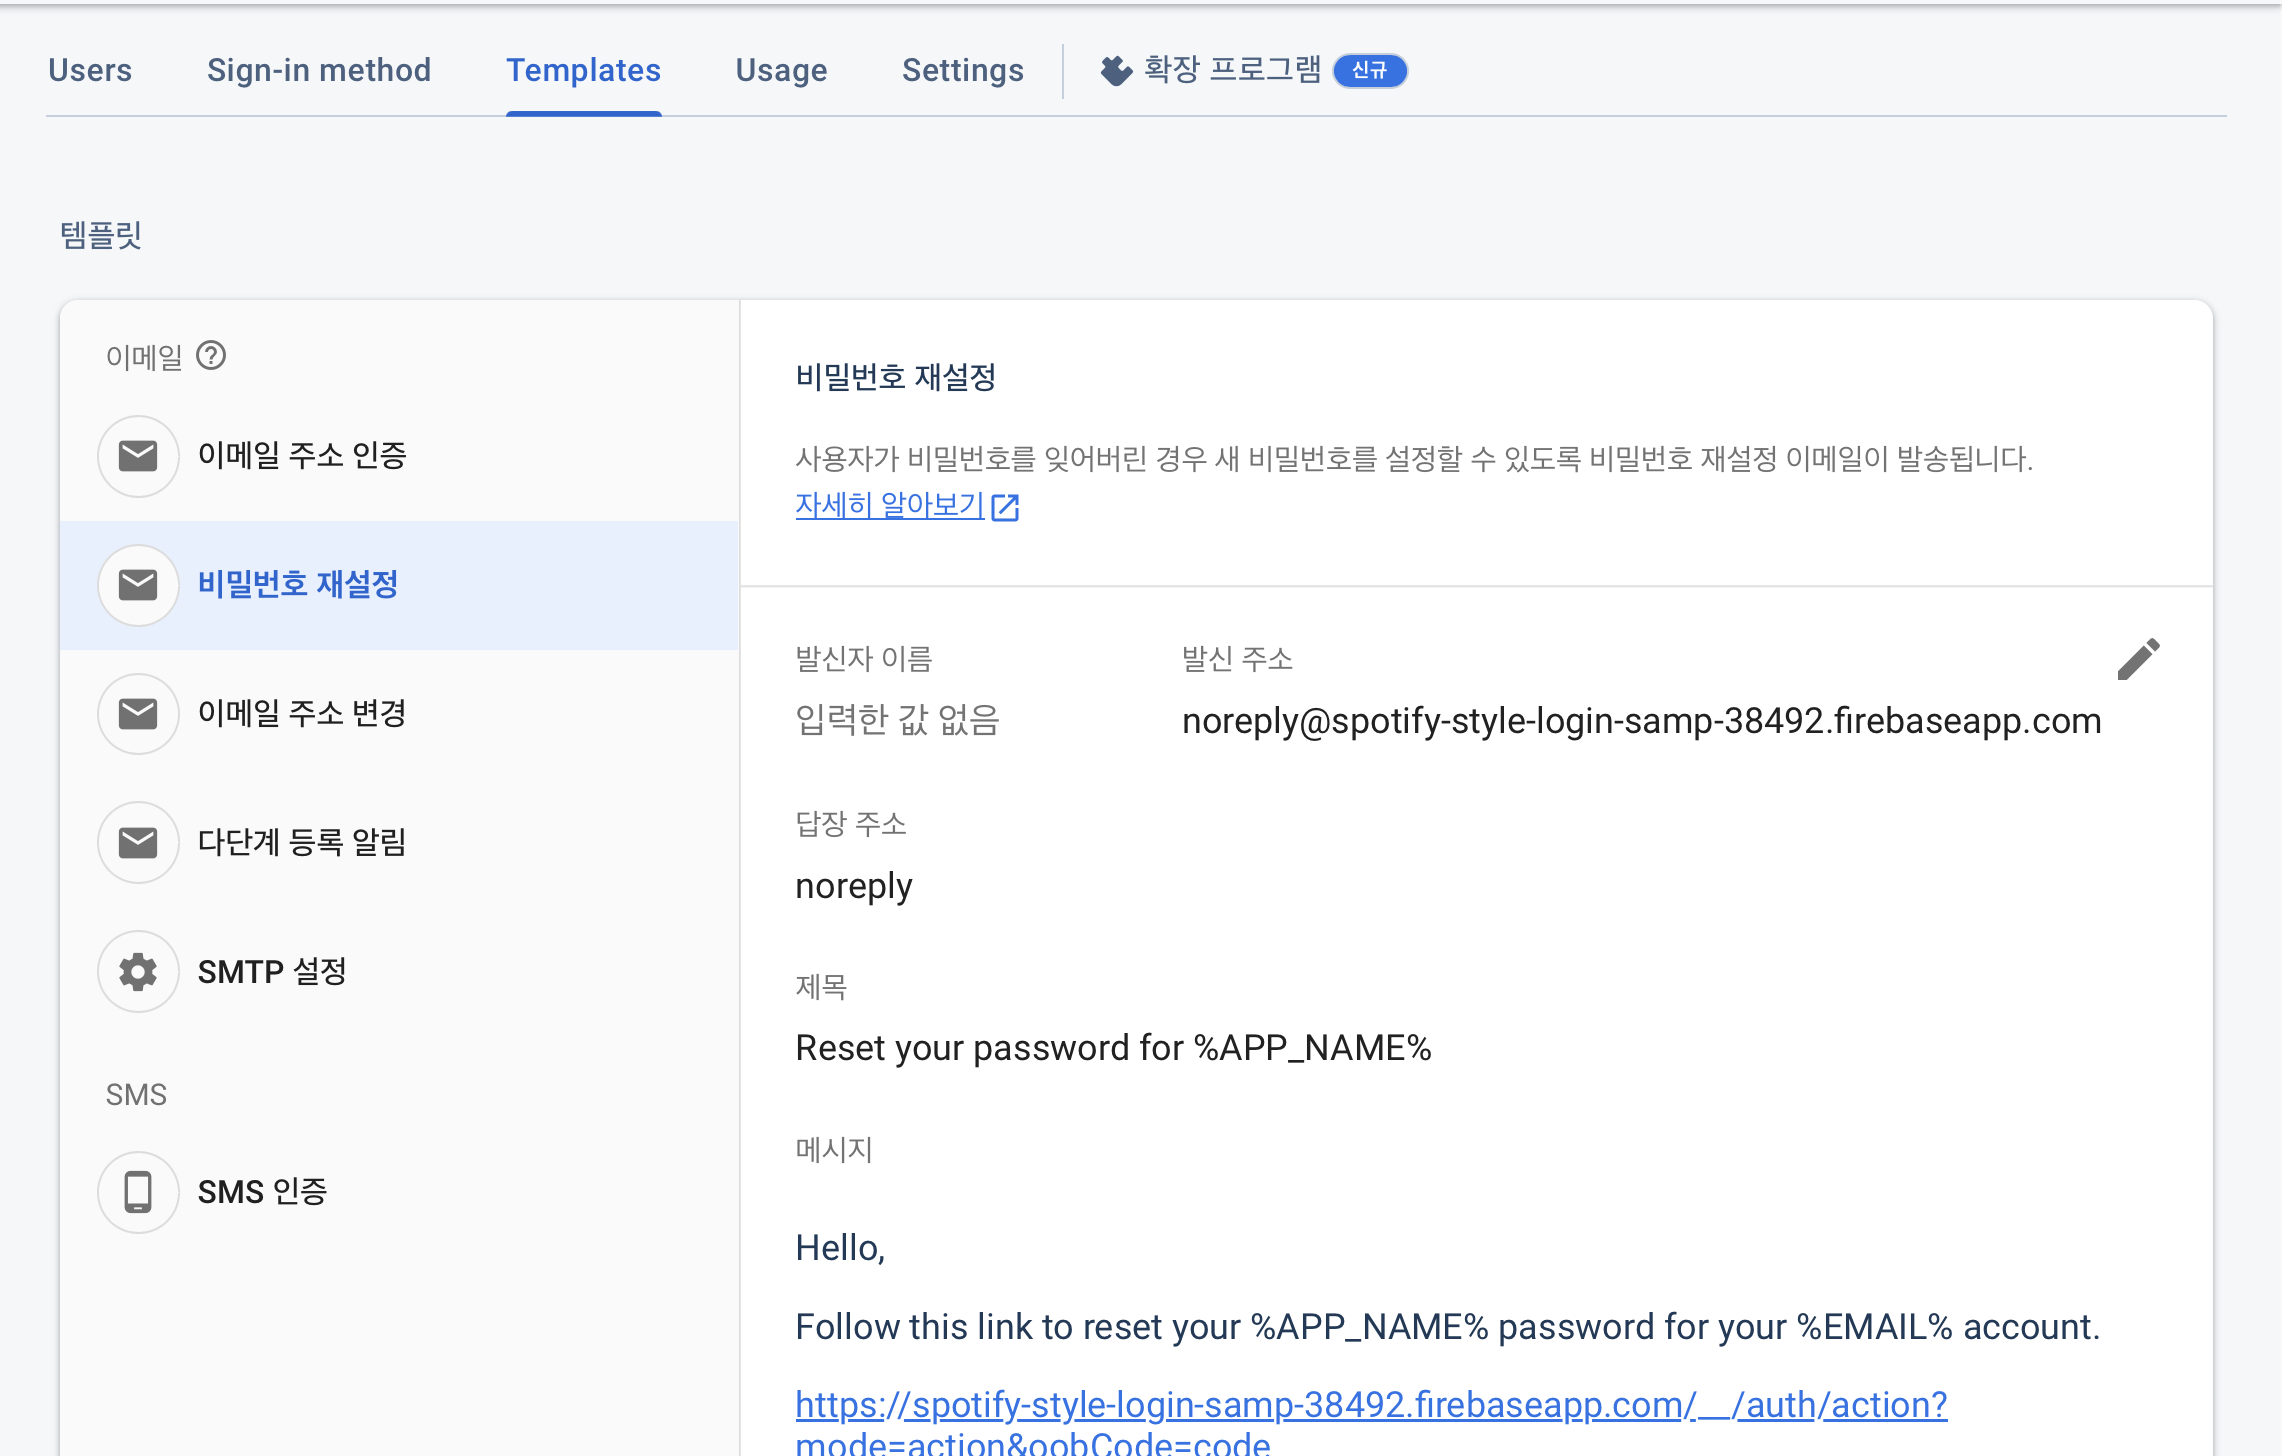
Task: Open the Sign-in method tab
Action: click(319, 70)
